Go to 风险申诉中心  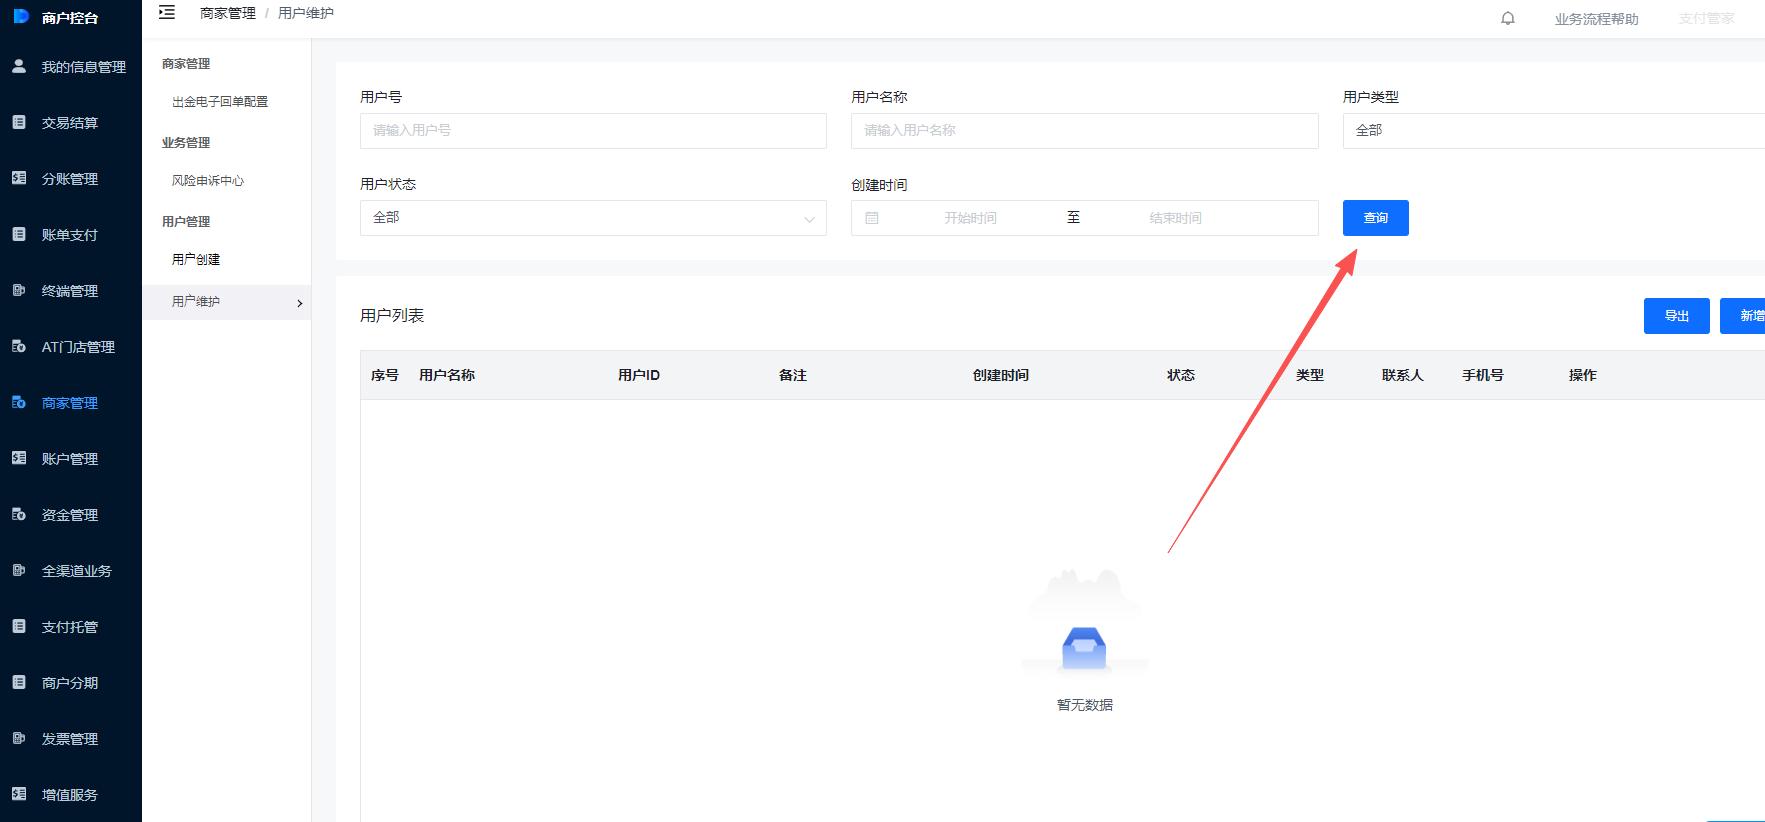pos(208,181)
